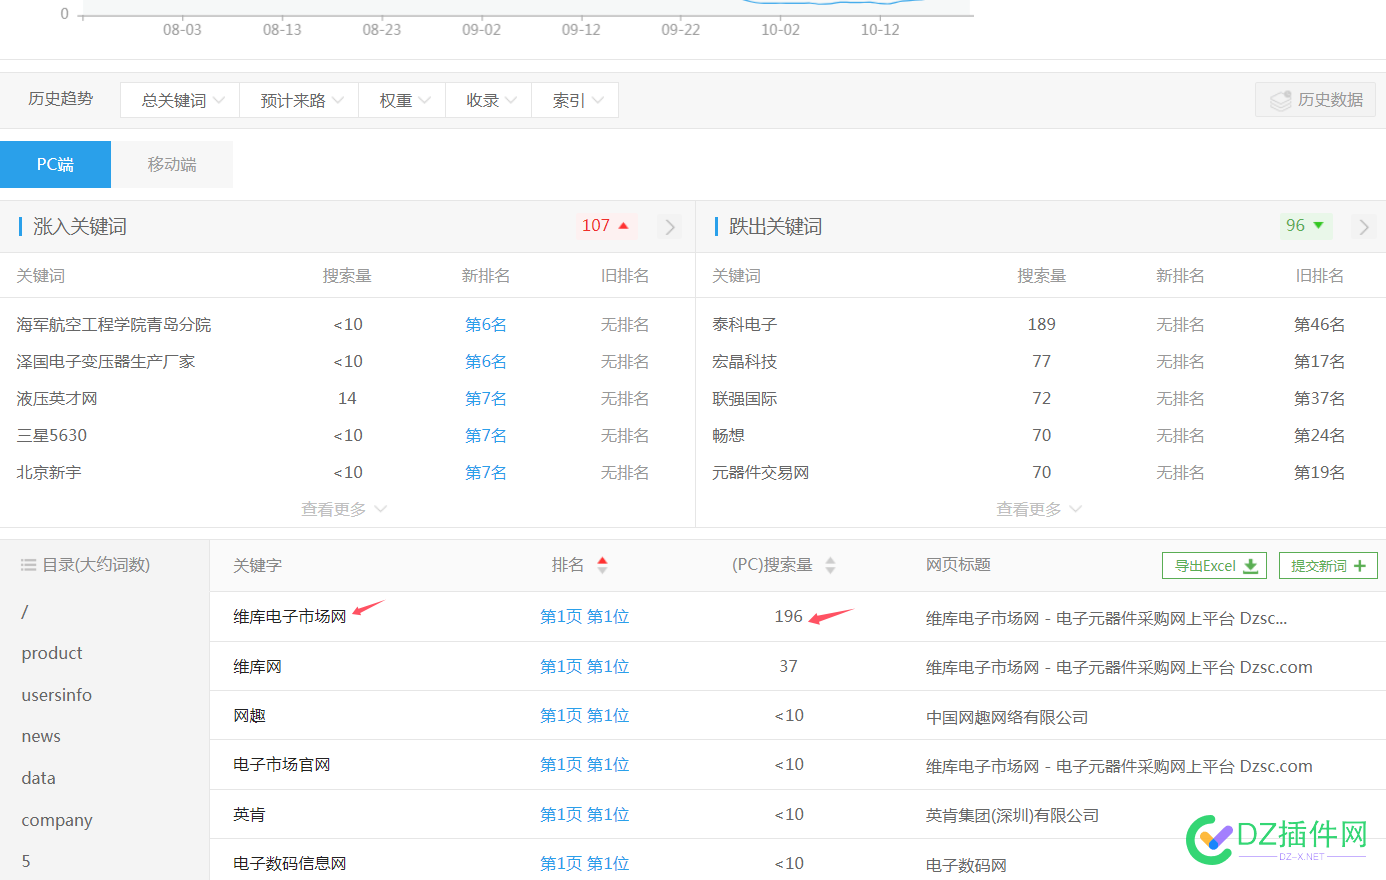Viewport: 1386px width, 880px height.
Task: Open keyword 海军航空工程学院青岛分院
Action: (x=113, y=325)
